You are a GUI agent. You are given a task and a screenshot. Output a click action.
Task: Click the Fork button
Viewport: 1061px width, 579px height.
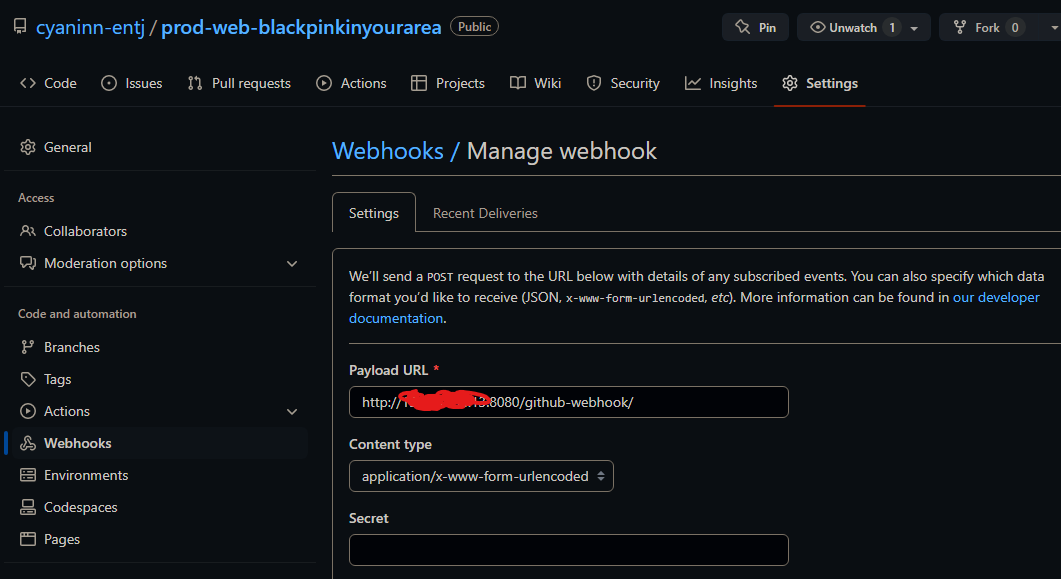tap(989, 27)
